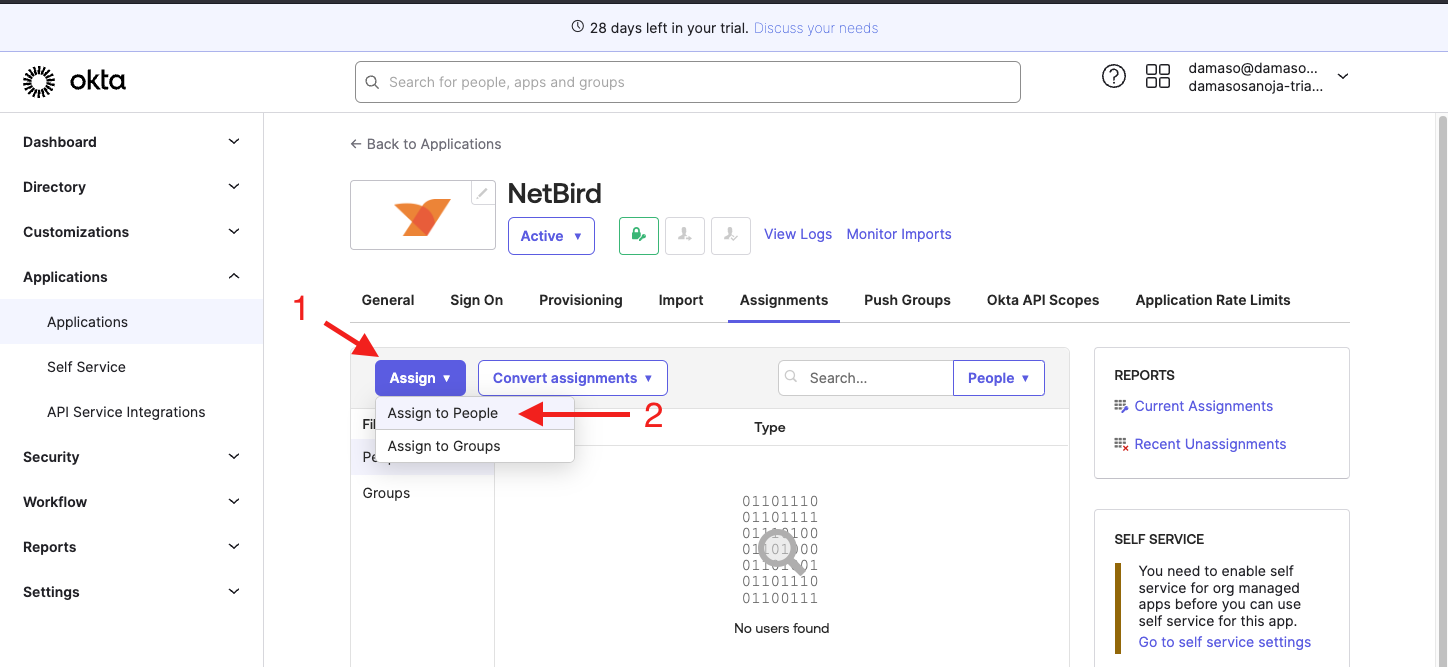Click the Okta logo icon
Image resolution: width=1448 pixels, height=667 pixels.
[x=38, y=81]
